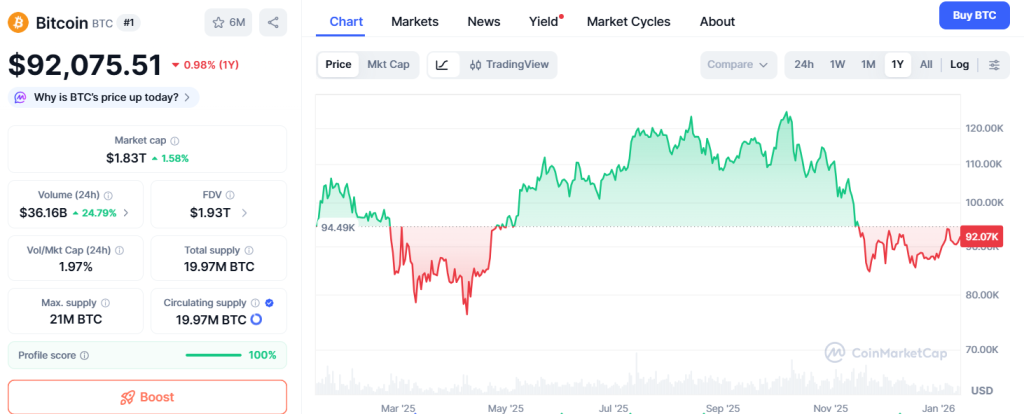Viewport: 1024px width, 414px height.
Task: Click the Profile score progress bar
Action: 213,355
